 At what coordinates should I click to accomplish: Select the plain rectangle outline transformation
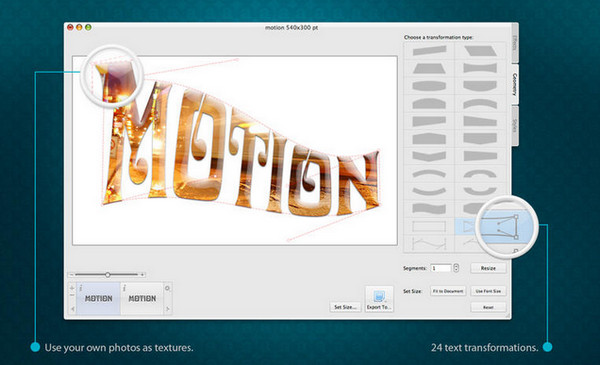pos(429,226)
